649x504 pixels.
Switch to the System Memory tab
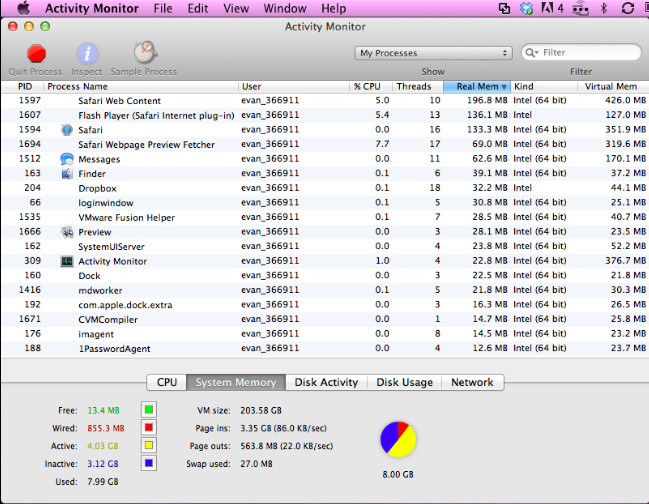point(236,382)
